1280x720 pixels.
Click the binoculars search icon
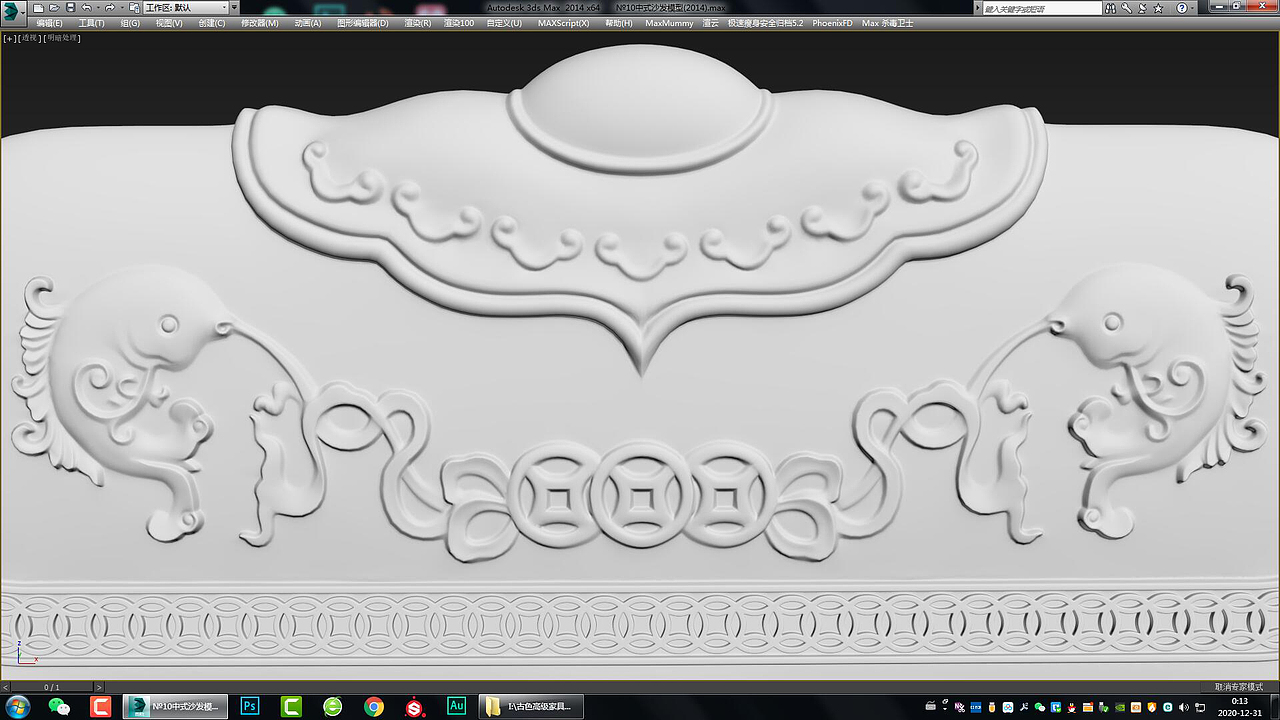pyautogui.click(x=1110, y=8)
